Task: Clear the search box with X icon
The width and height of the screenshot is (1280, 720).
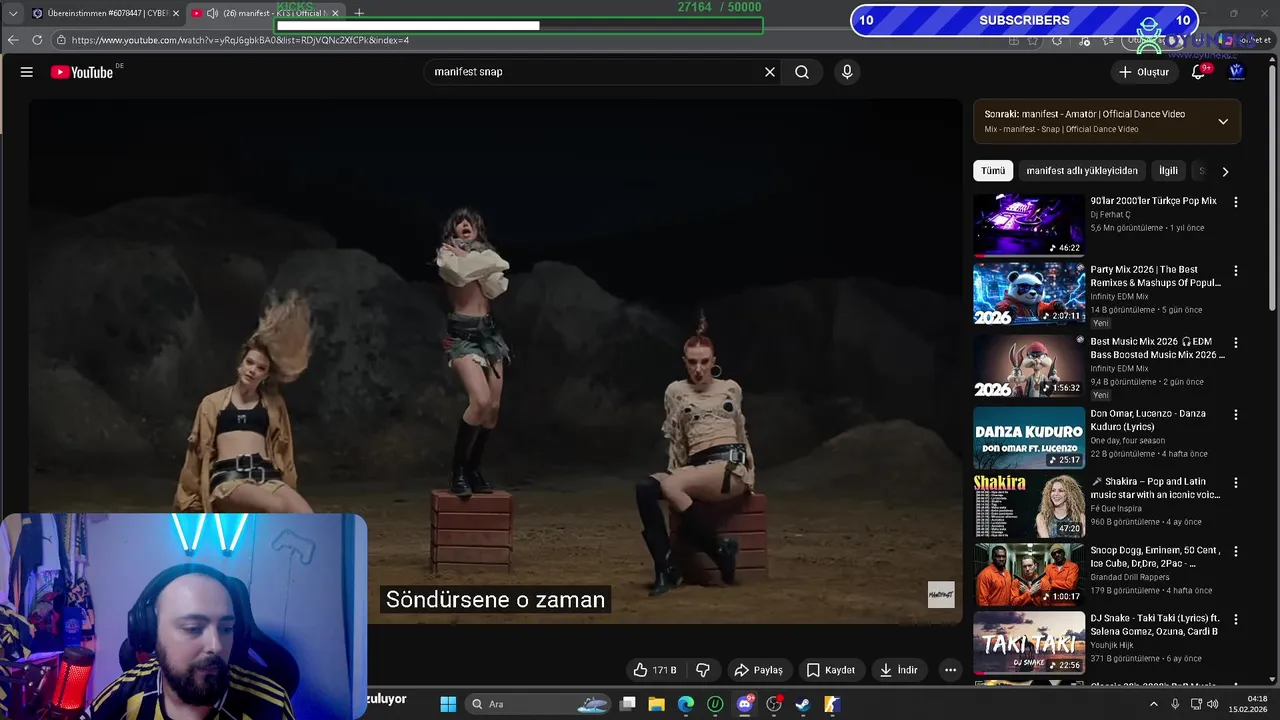Action: 770,72
